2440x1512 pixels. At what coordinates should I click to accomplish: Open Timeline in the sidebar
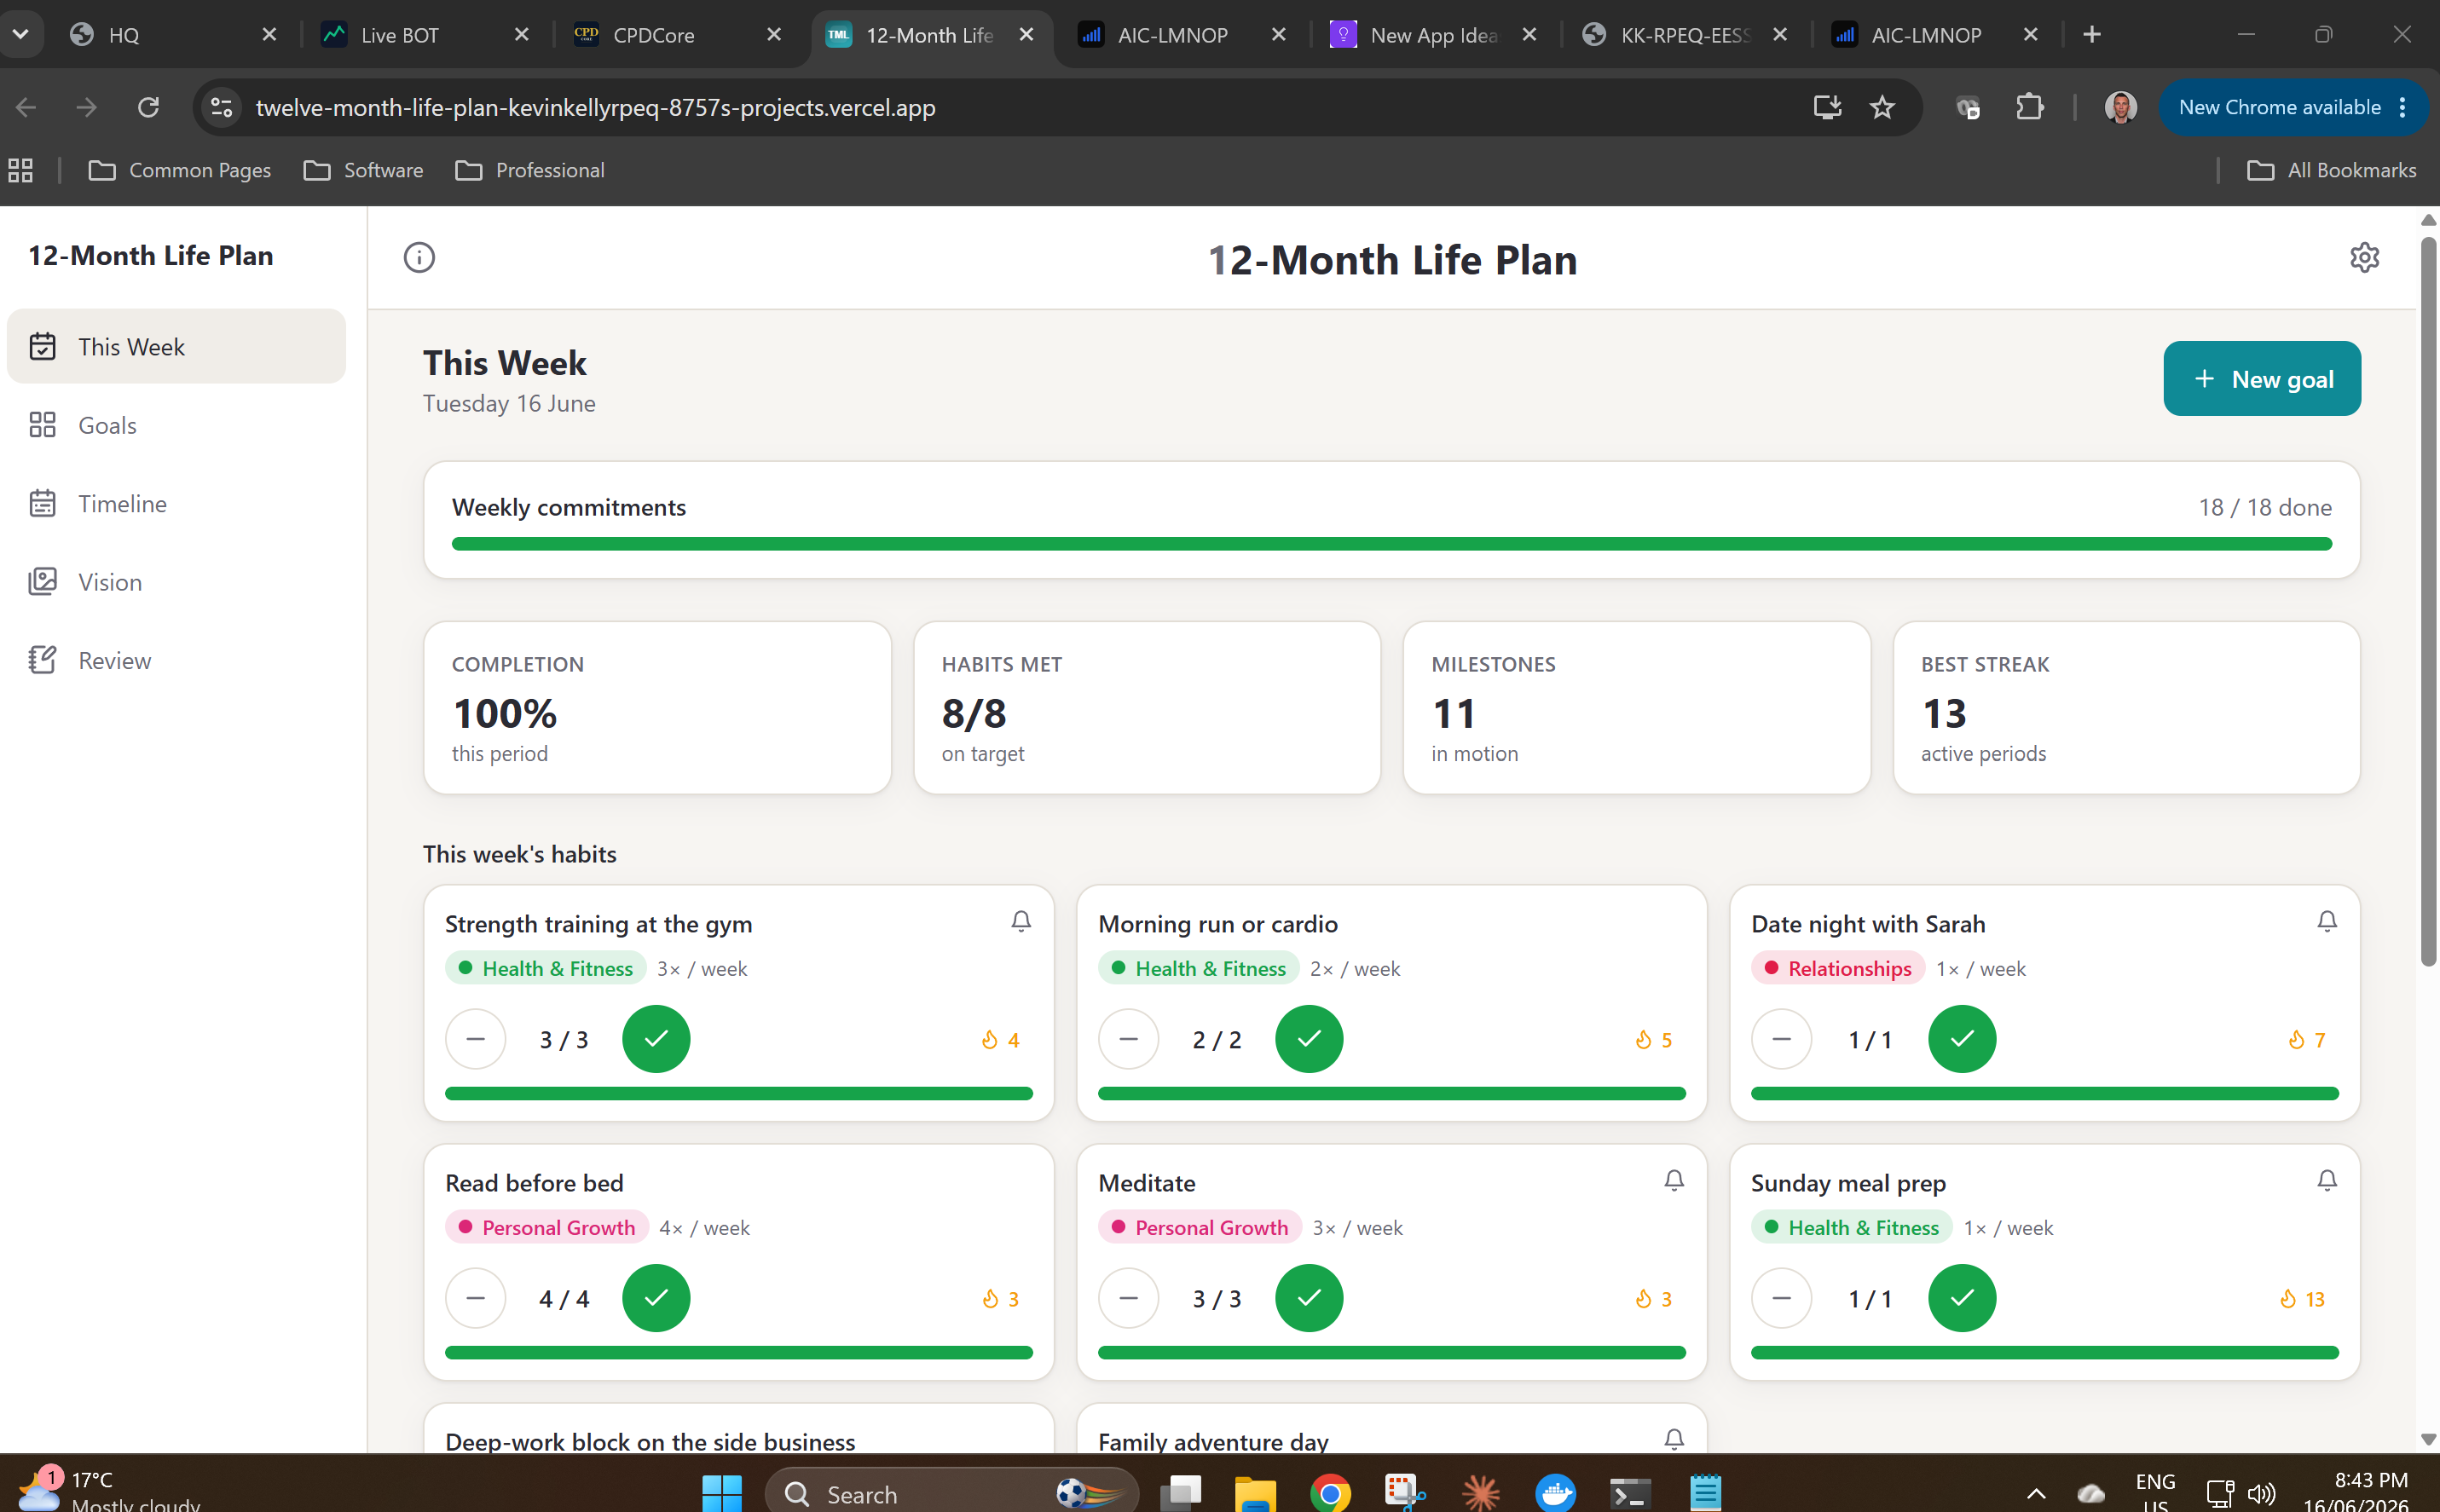[176, 503]
